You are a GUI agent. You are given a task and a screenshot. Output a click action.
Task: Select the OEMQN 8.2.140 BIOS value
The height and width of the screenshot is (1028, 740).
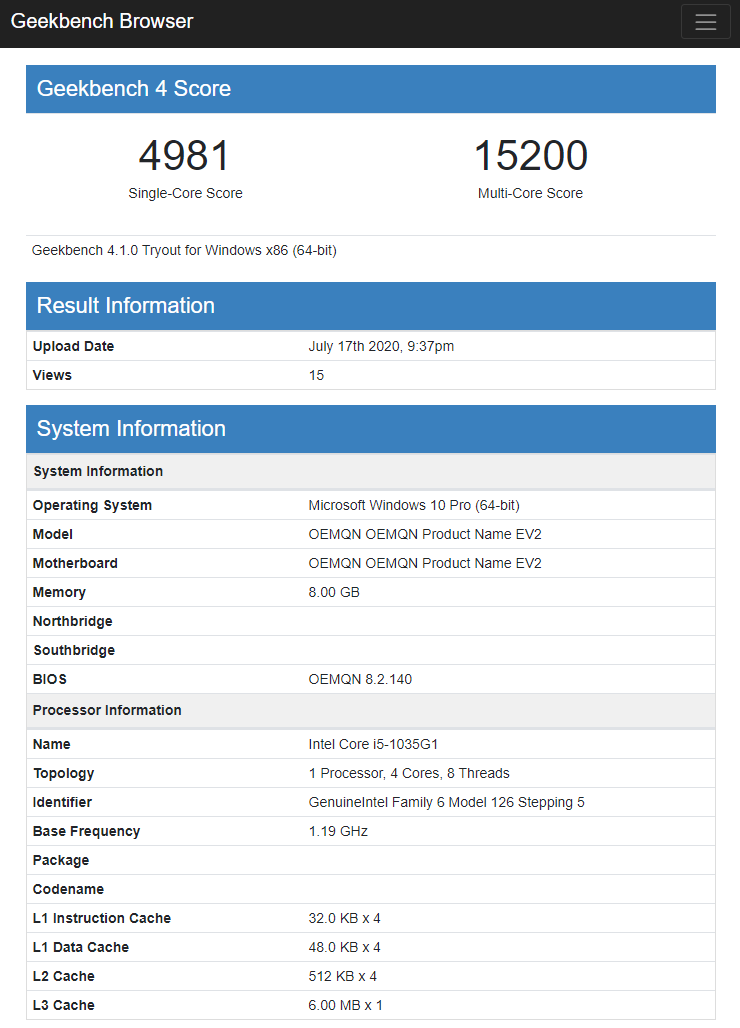click(360, 679)
